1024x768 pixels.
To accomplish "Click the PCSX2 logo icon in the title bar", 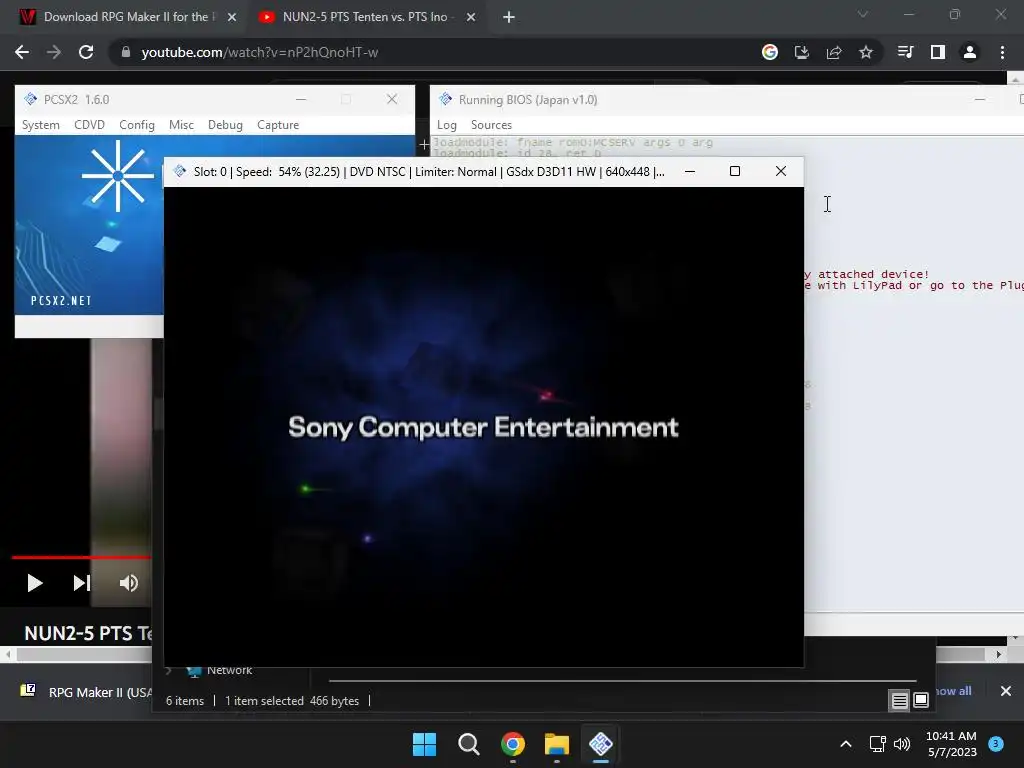I will (x=30, y=99).
